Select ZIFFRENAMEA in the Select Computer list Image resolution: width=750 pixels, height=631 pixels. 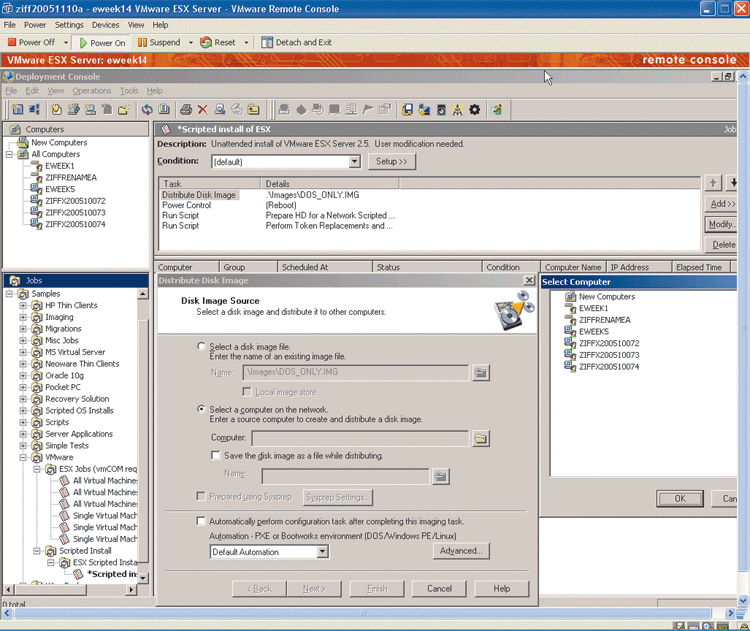pos(604,320)
